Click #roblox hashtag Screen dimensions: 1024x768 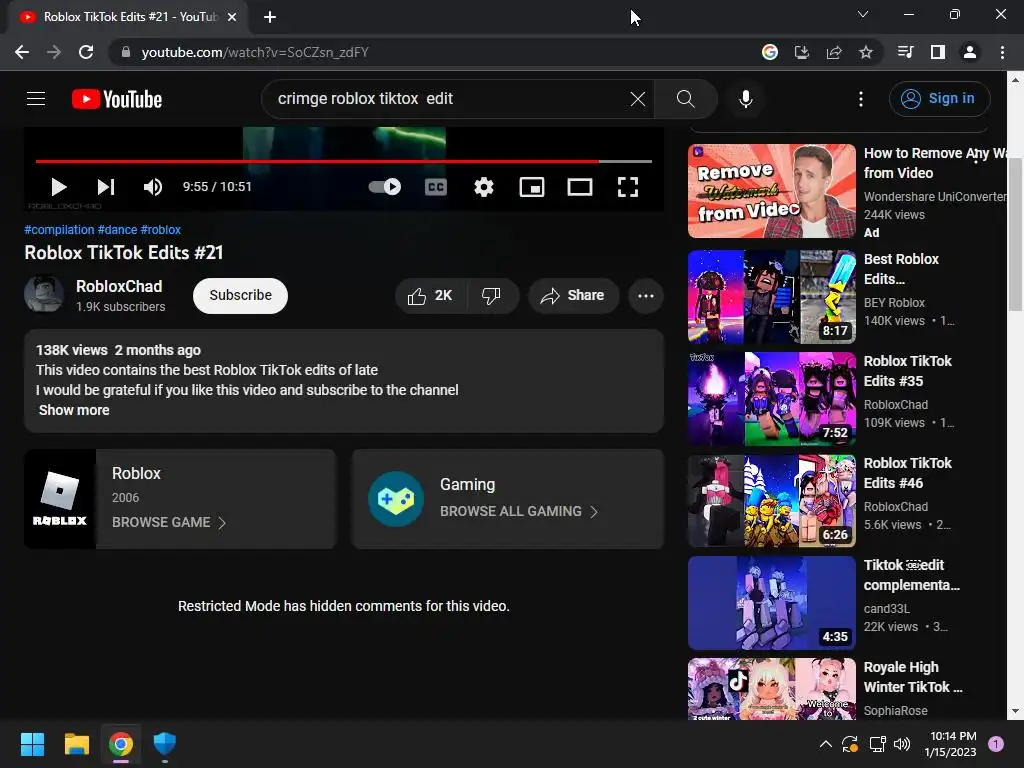pos(161,230)
